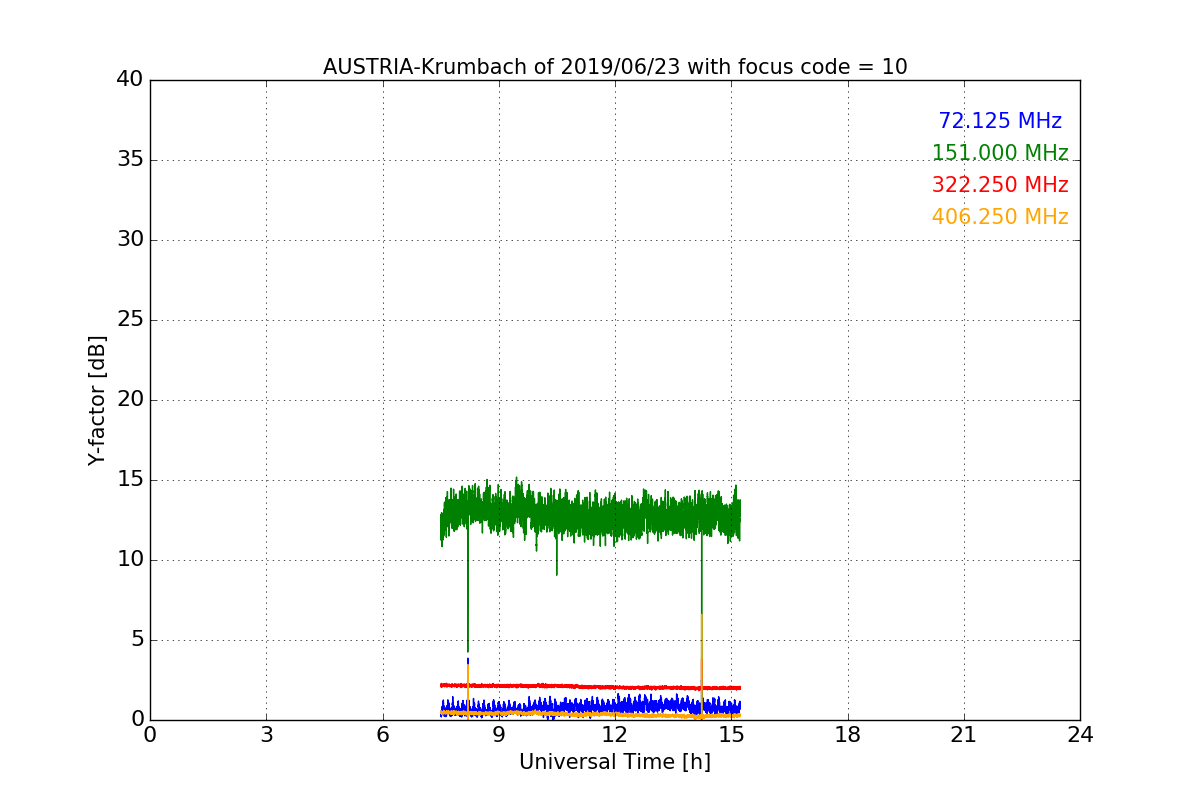Click the plot title AUSTRIA-Krumbach of 2019/06/23

click(615, 67)
